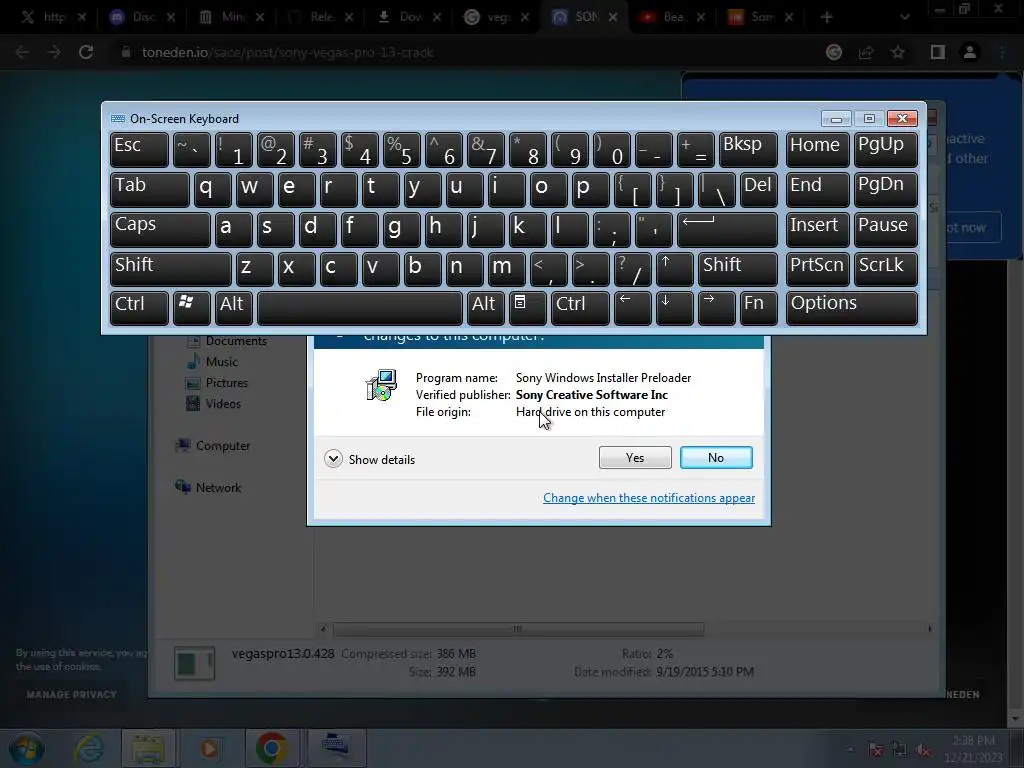Toggle the Fn key on On-Screen Keyboard
Image resolution: width=1024 pixels, height=768 pixels.
click(758, 308)
